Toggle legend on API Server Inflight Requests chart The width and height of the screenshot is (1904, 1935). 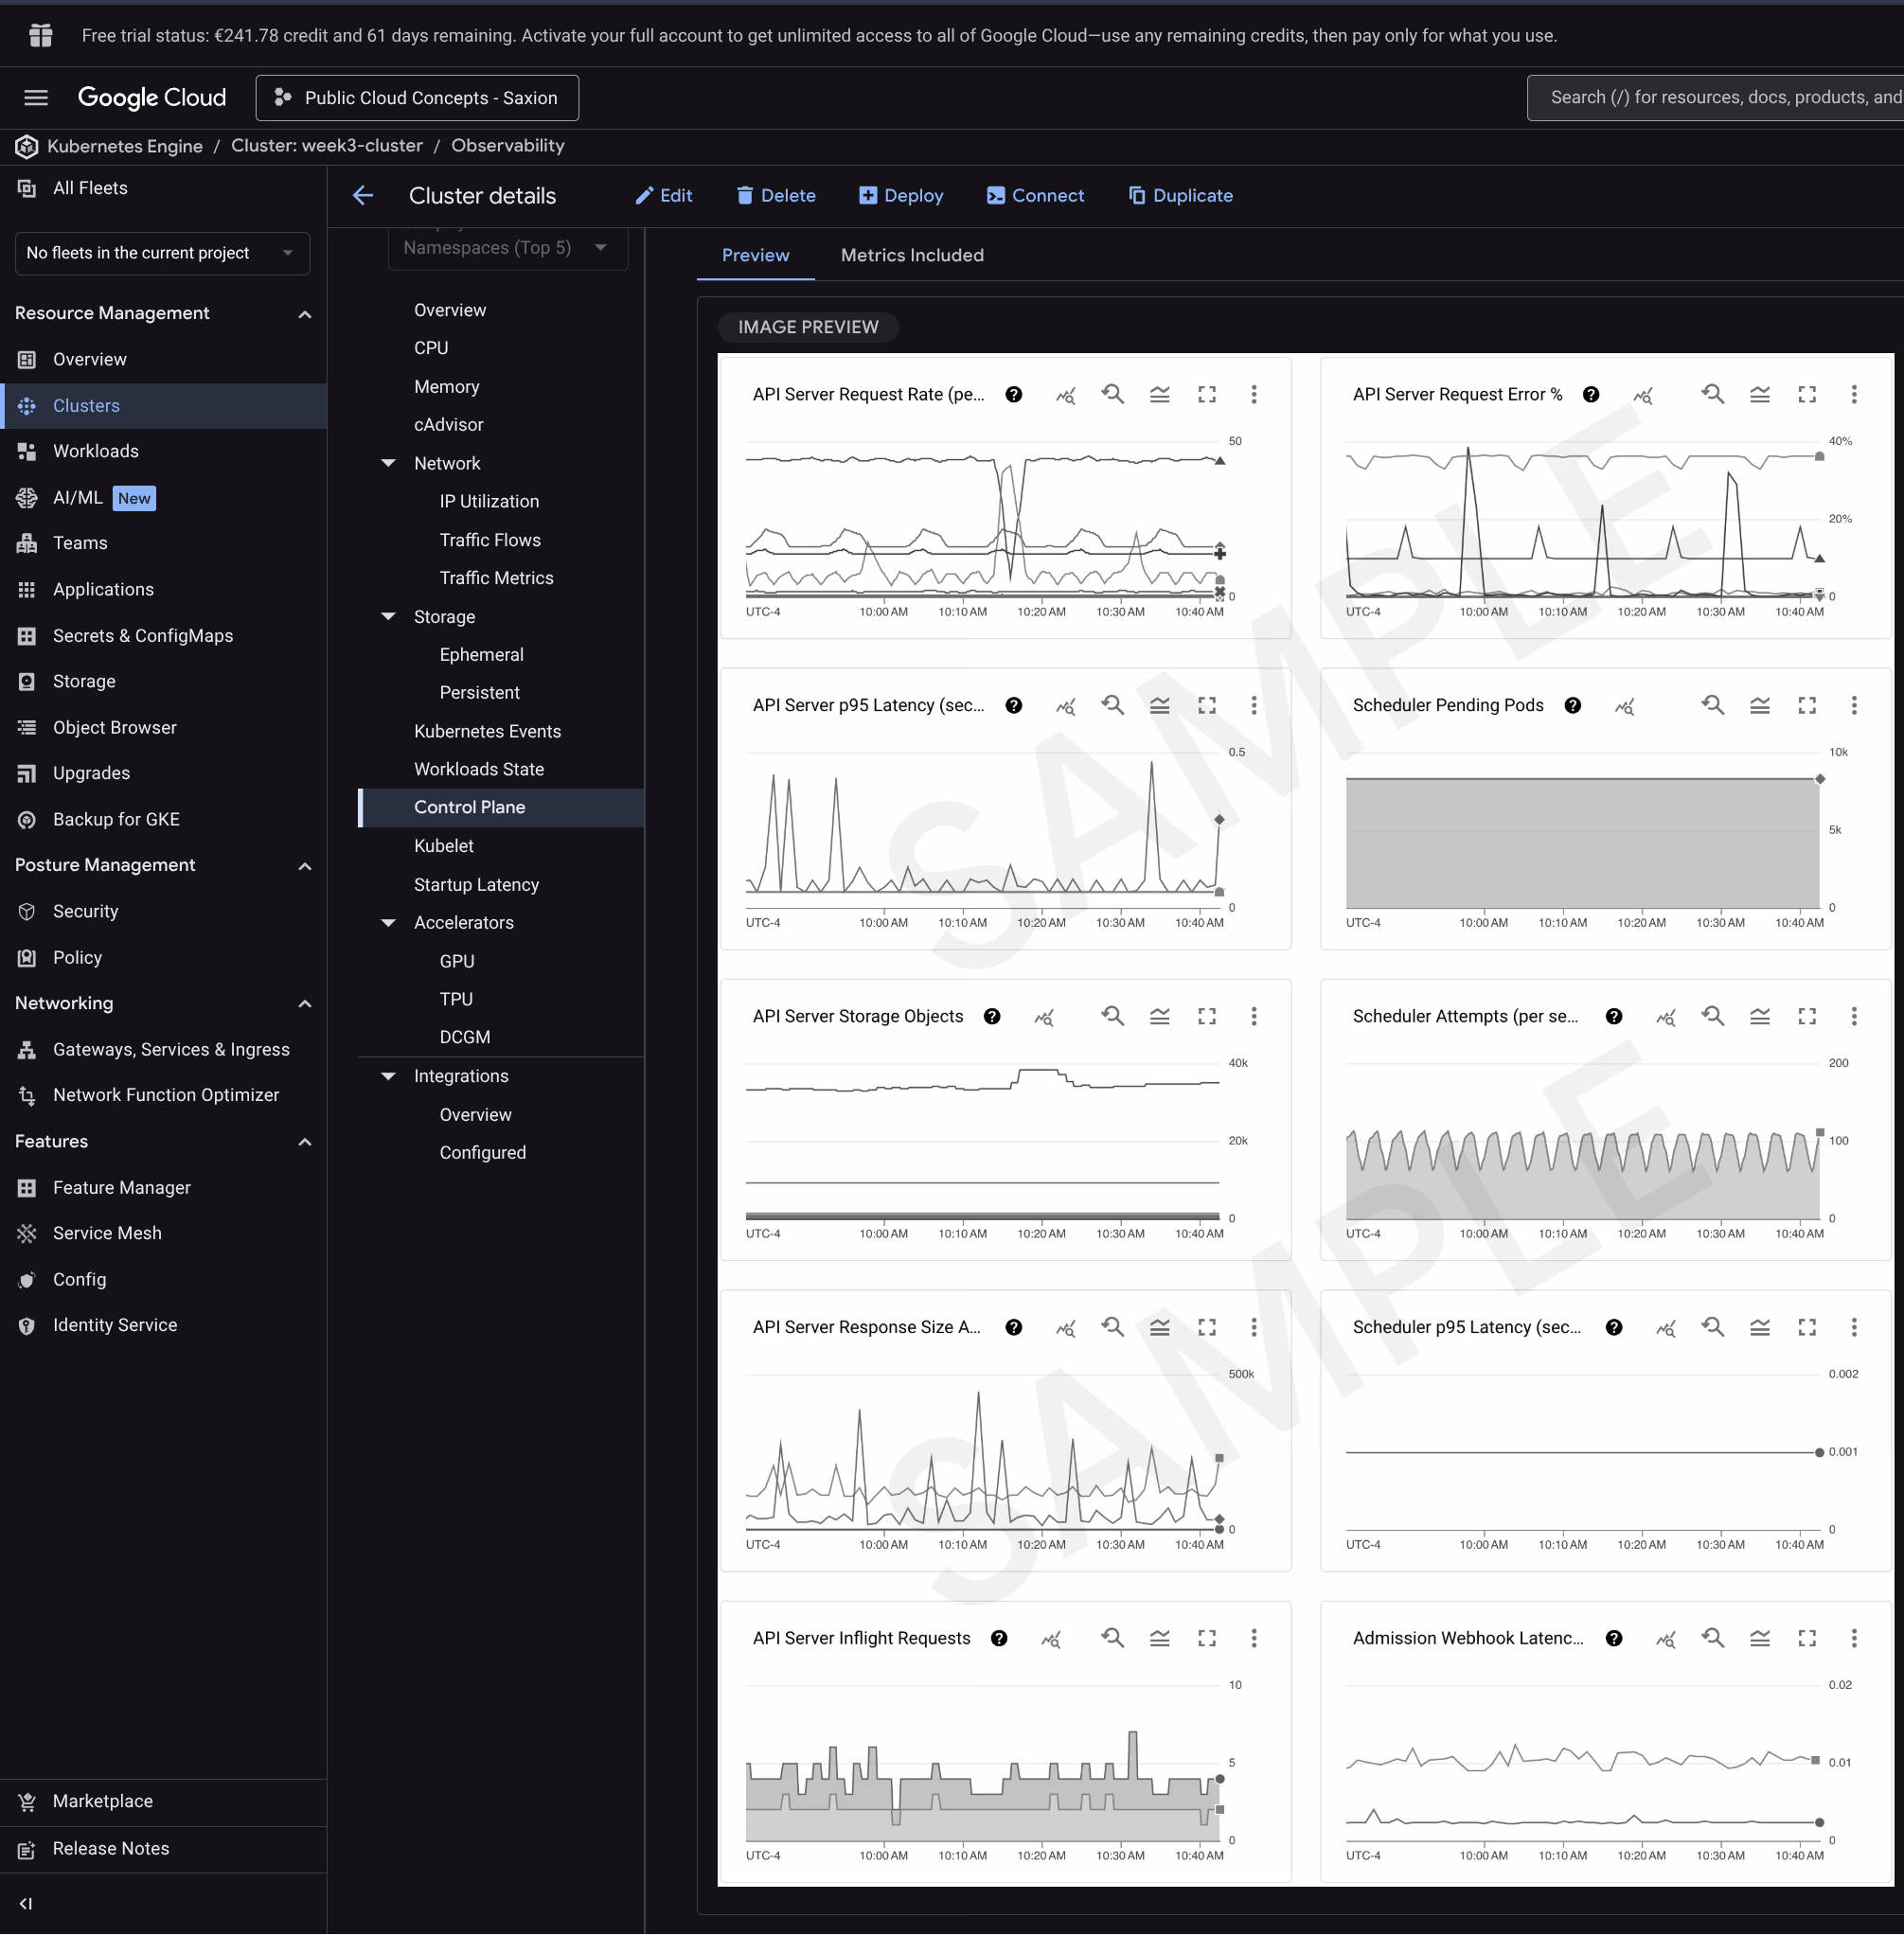tap(1159, 1638)
